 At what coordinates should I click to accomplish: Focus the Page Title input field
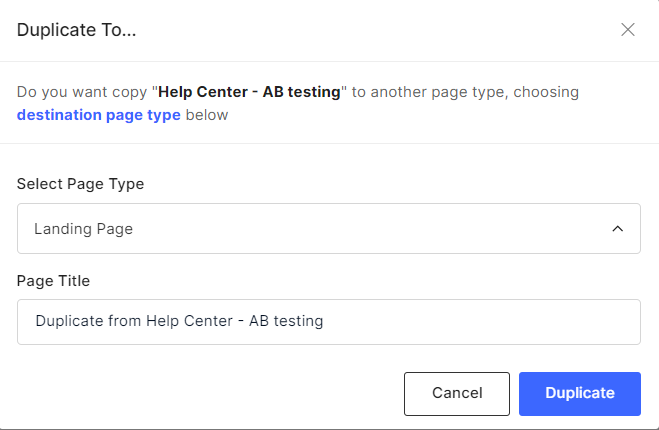(x=328, y=322)
